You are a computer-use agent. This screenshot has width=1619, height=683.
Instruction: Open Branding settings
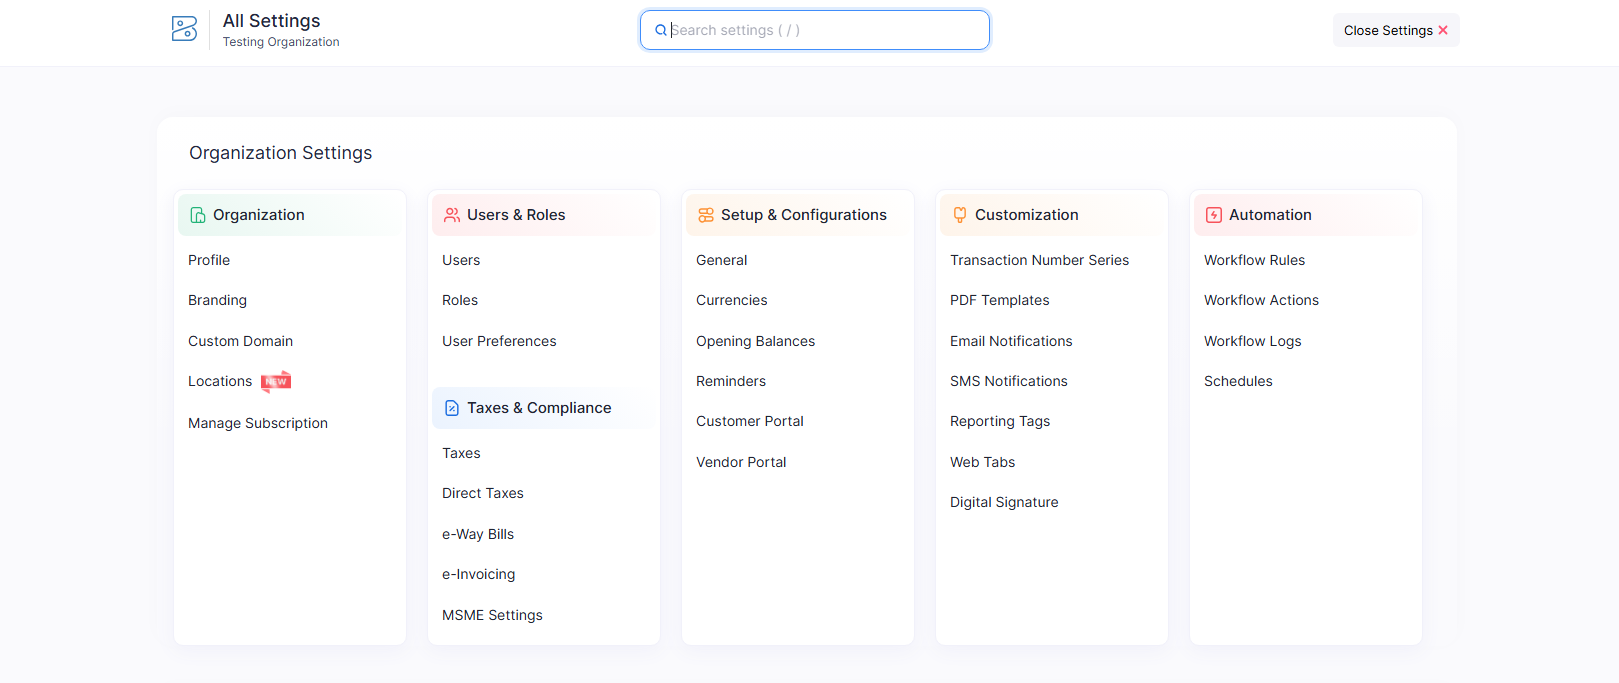coord(217,300)
